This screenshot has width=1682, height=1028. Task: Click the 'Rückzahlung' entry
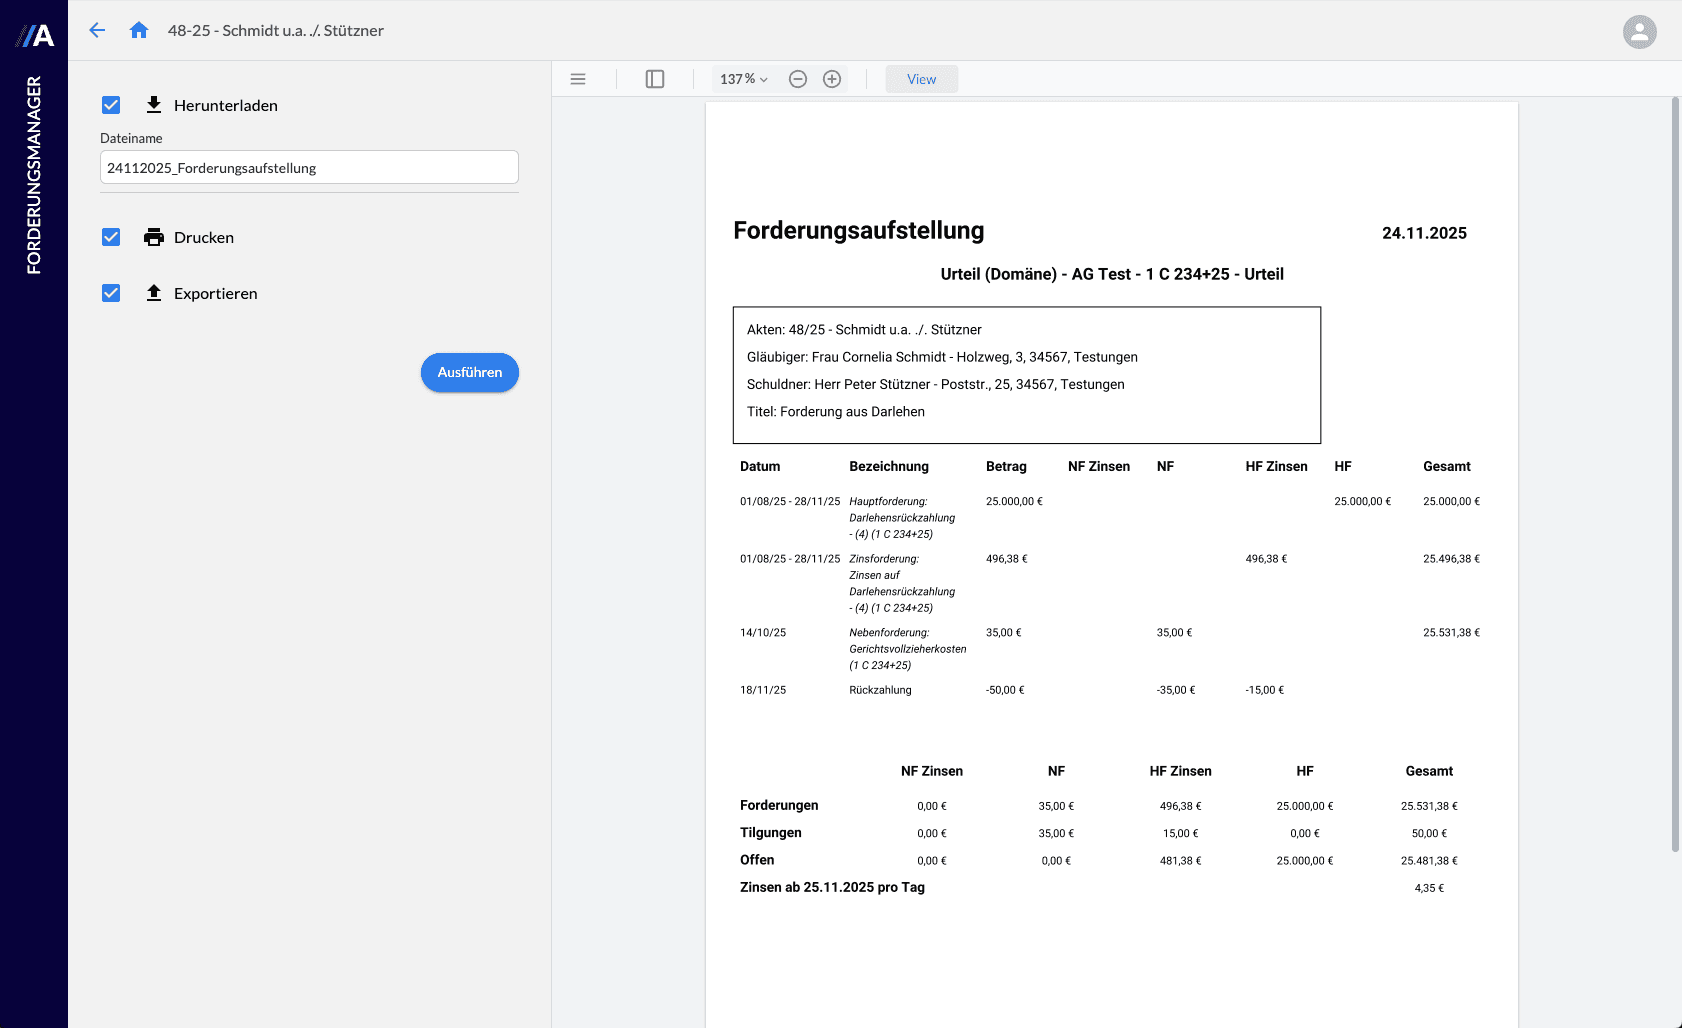tap(880, 690)
